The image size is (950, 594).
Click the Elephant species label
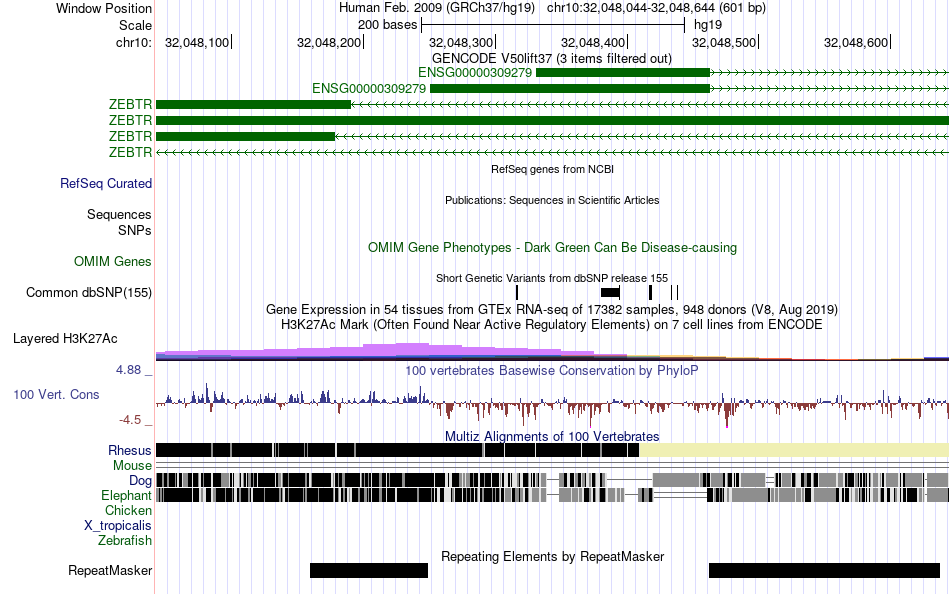click(127, 496)
